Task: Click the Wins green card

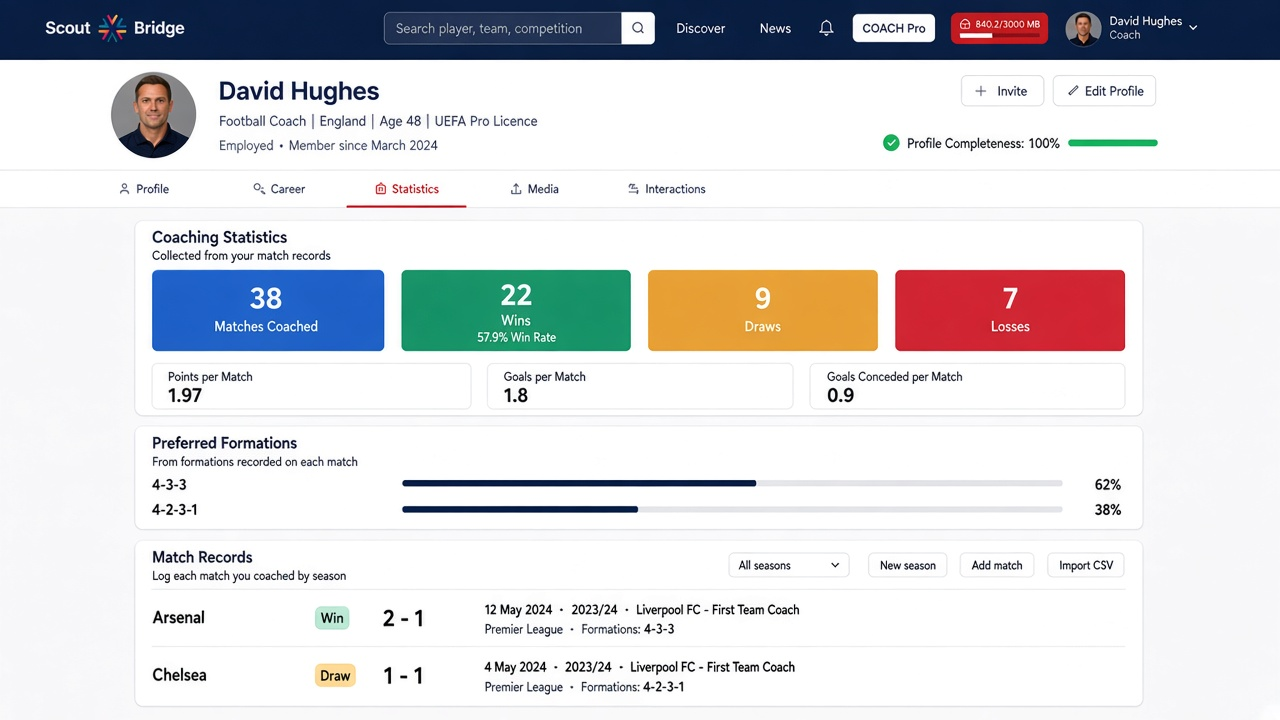Action: (x=516, y=310)
